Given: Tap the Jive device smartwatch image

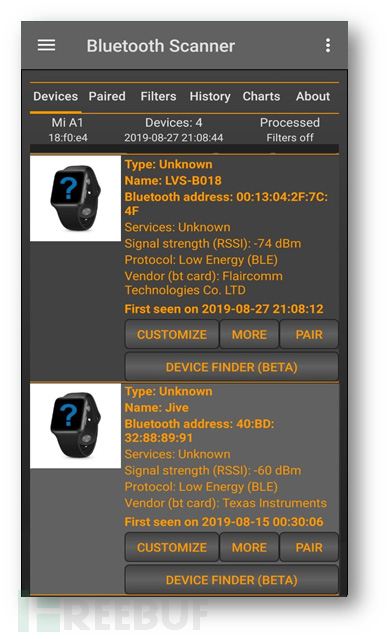Looking at the screenshot, I should point(75,425).
